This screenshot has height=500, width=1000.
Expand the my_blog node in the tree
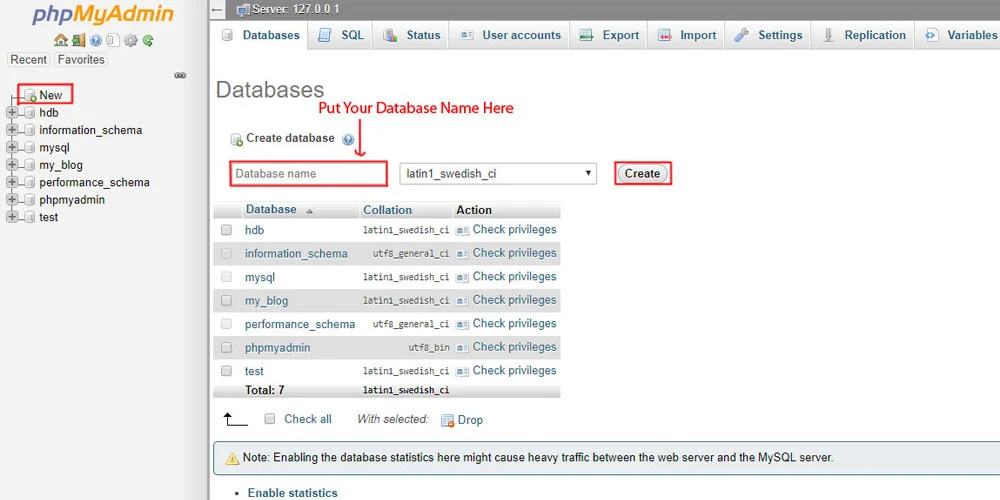coord(12,165)
